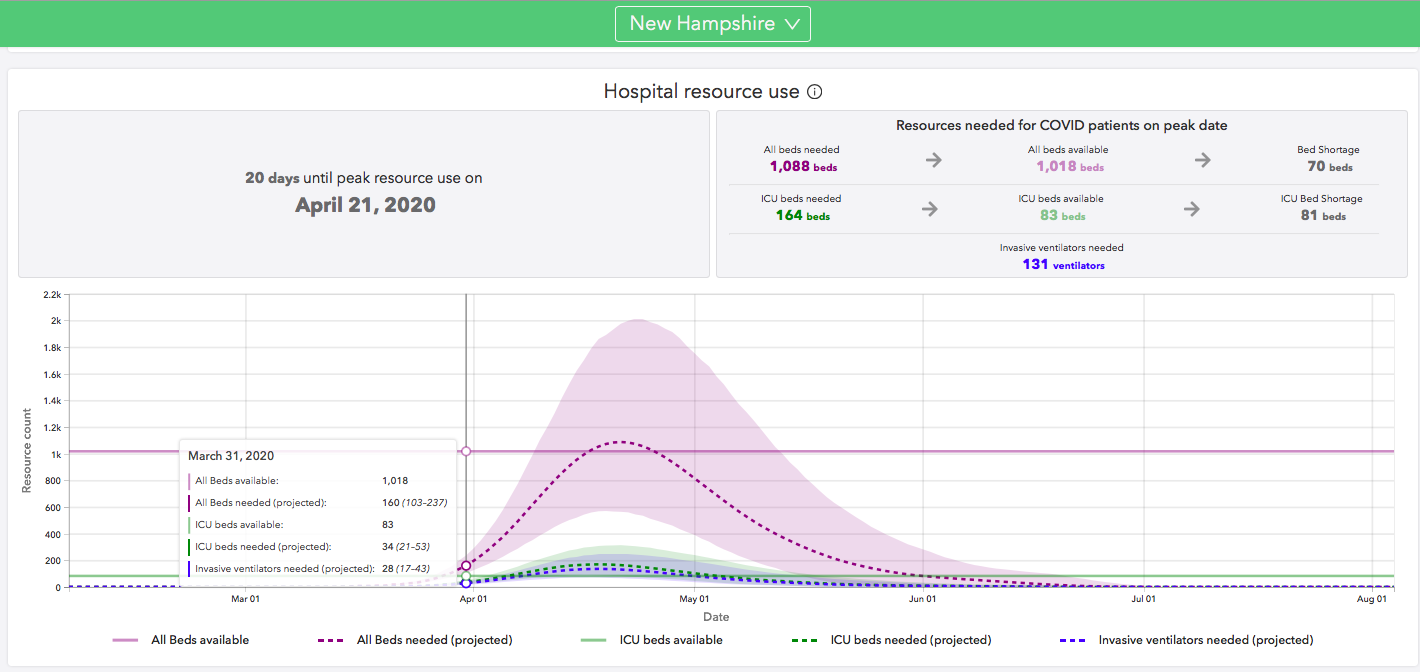Select the April 21, 2020 peak date text
1420x672 pixels.
point(365,205)
